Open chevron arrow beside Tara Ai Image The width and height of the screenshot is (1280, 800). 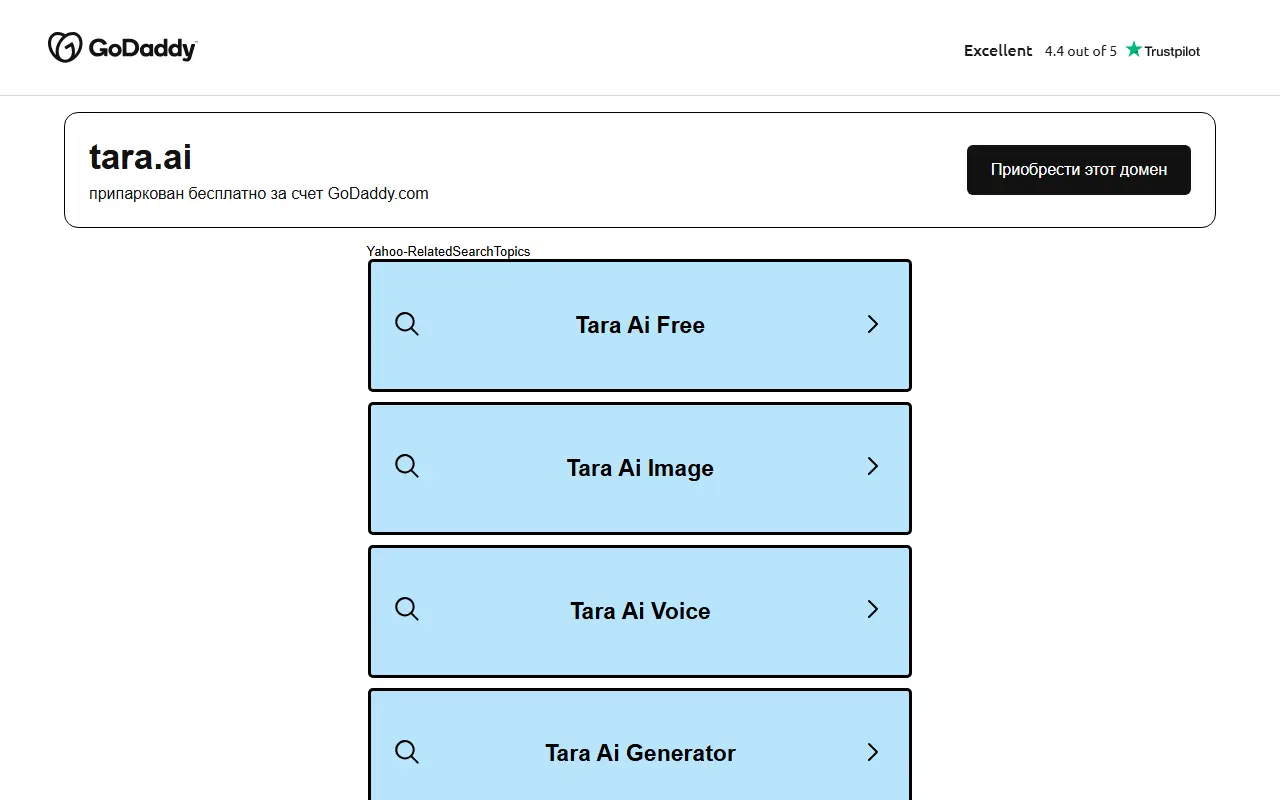[873, 466]
